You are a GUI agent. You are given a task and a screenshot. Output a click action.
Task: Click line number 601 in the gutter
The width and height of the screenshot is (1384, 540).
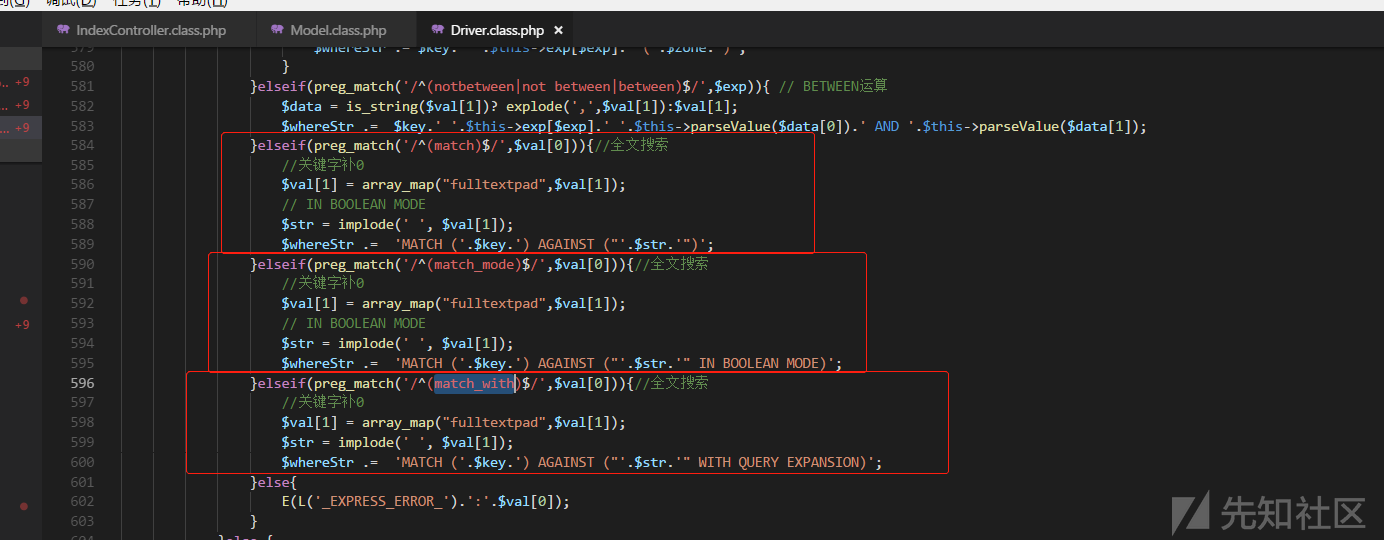click(x=82, y=482)
